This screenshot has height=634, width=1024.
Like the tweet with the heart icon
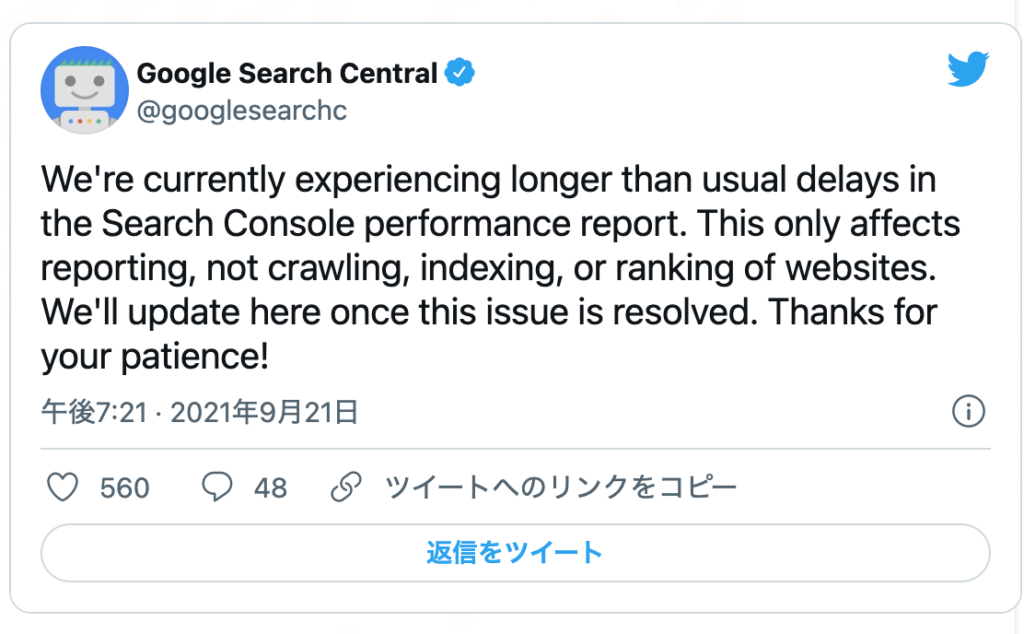[63, 487]
